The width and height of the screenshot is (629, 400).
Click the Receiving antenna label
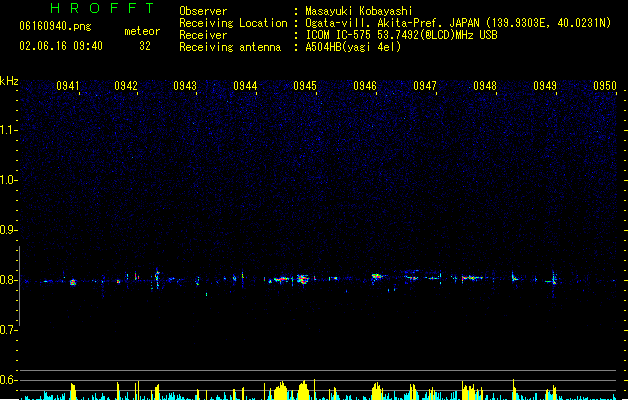230,47
